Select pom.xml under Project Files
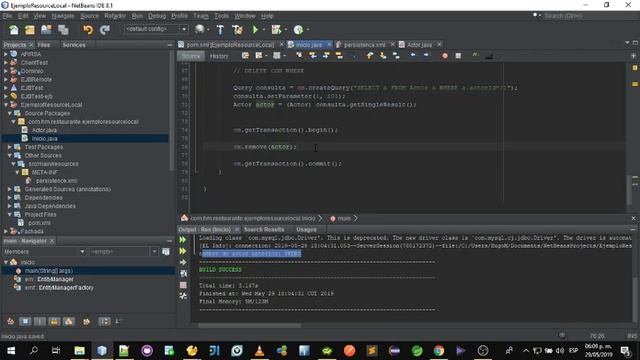640x360 pixels. tap(39, 223)
